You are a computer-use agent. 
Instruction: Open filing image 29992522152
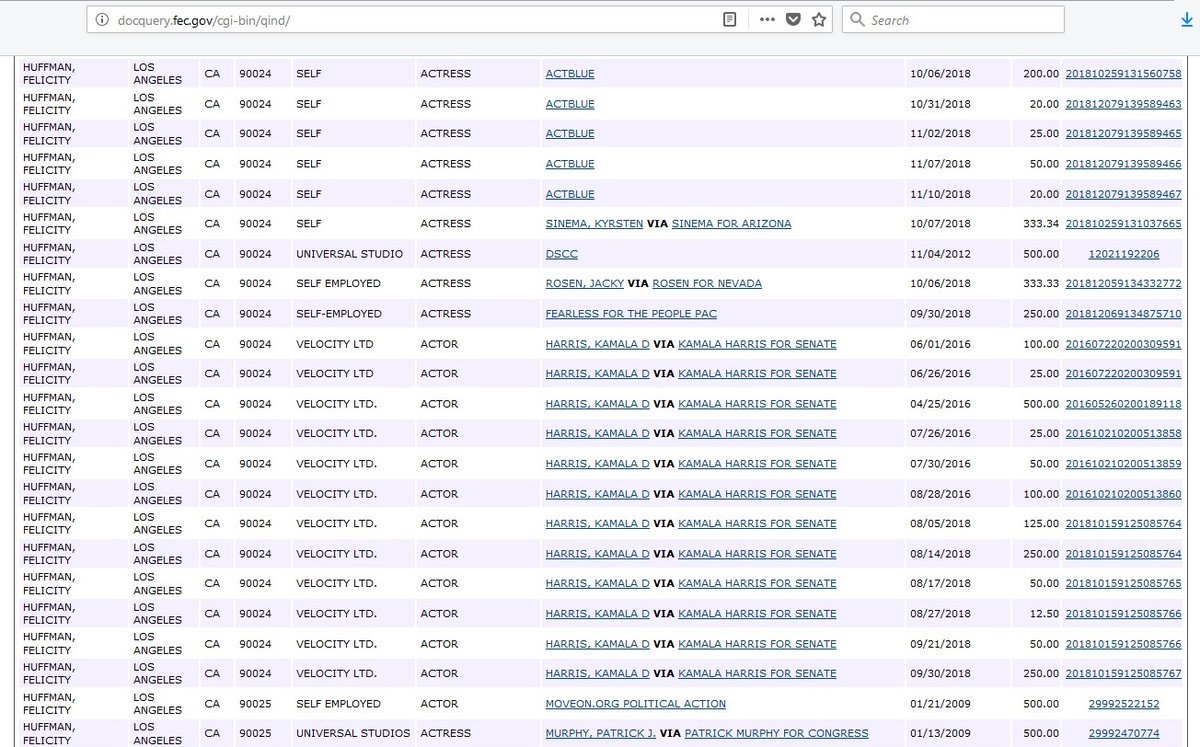1124,704
